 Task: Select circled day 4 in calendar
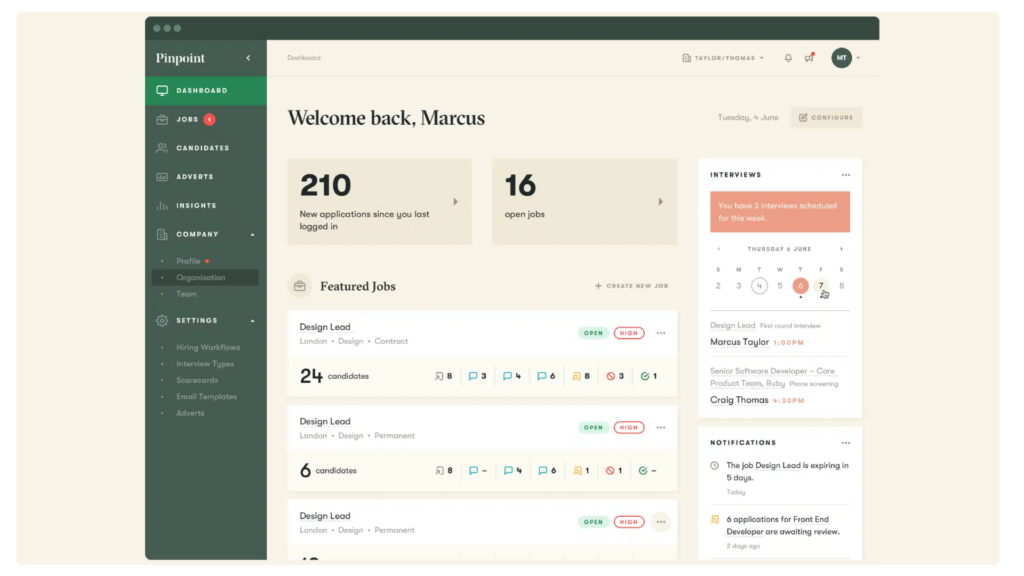coord(759,286)
